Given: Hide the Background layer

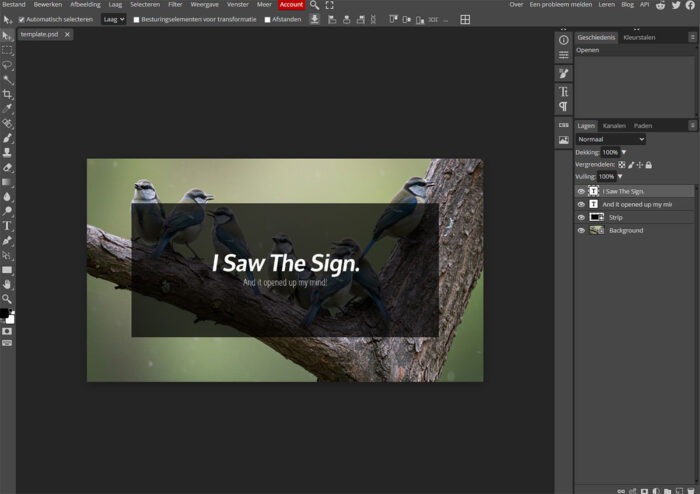Looking at the screenshot, I should pyautogui.click(x=581, y=231).
